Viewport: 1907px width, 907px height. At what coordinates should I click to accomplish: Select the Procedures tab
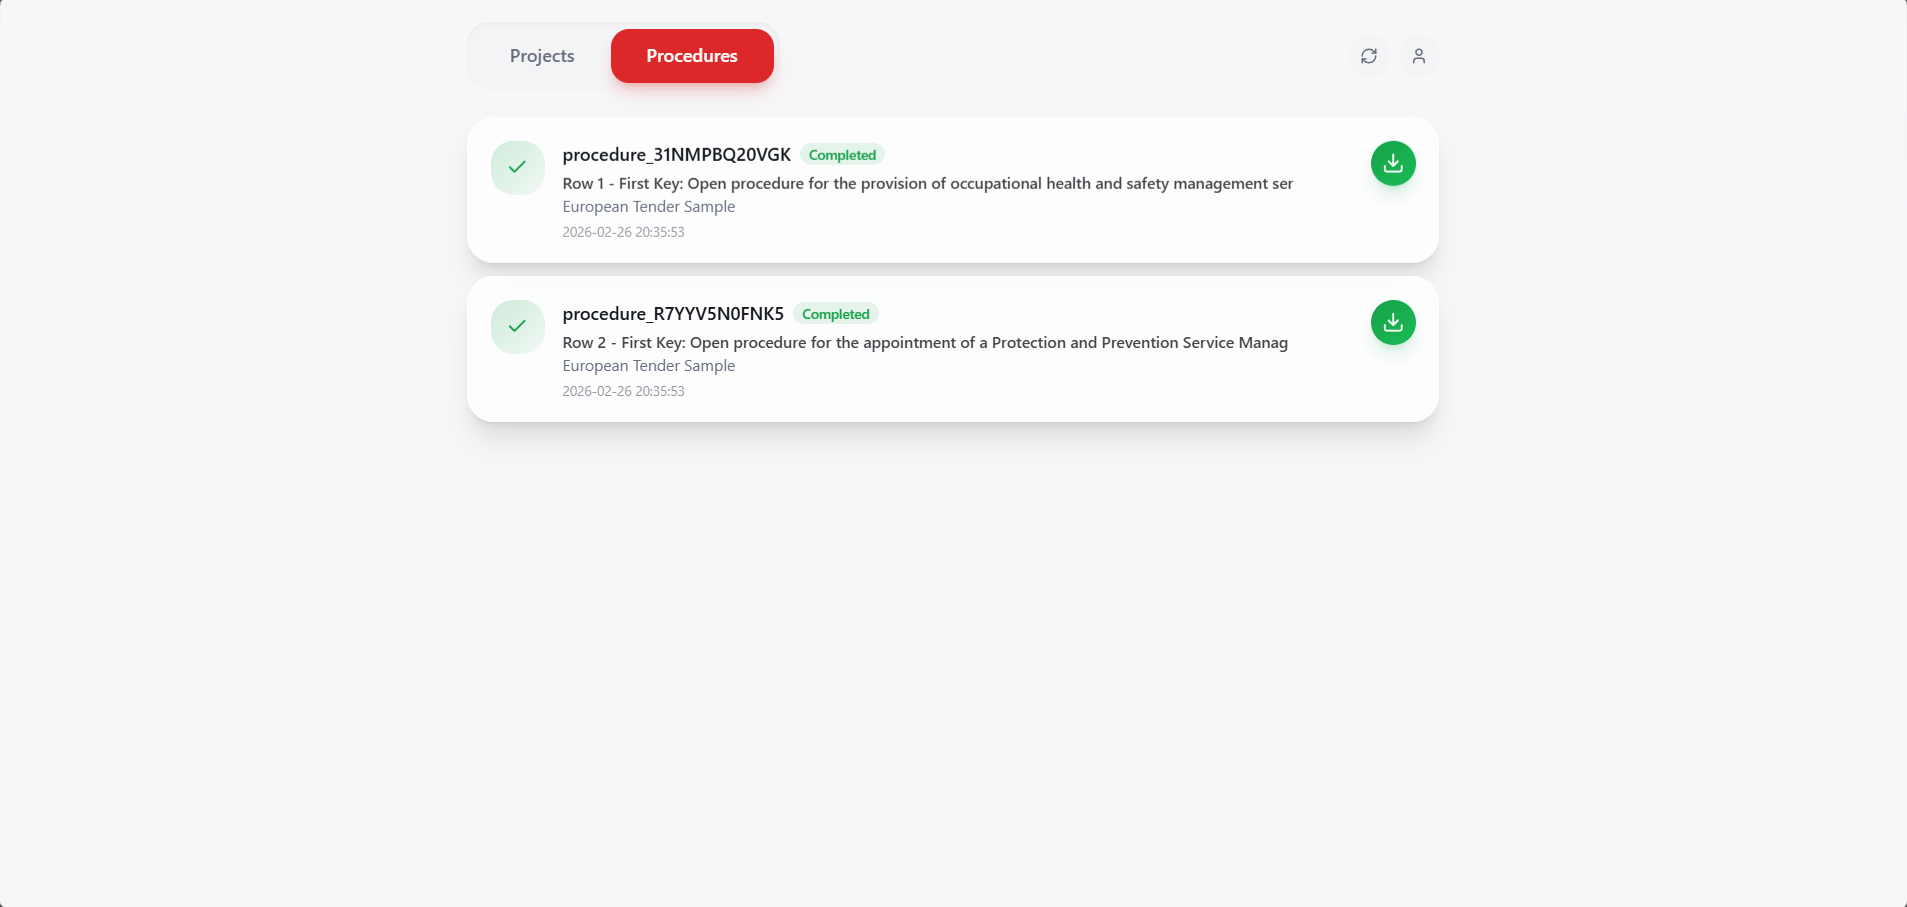coord(691,56)
